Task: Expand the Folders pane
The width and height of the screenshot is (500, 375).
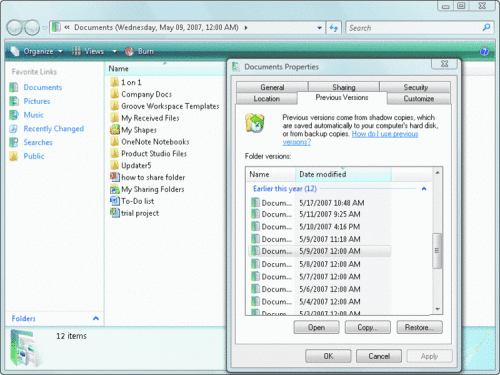Action: click(96, 318)
